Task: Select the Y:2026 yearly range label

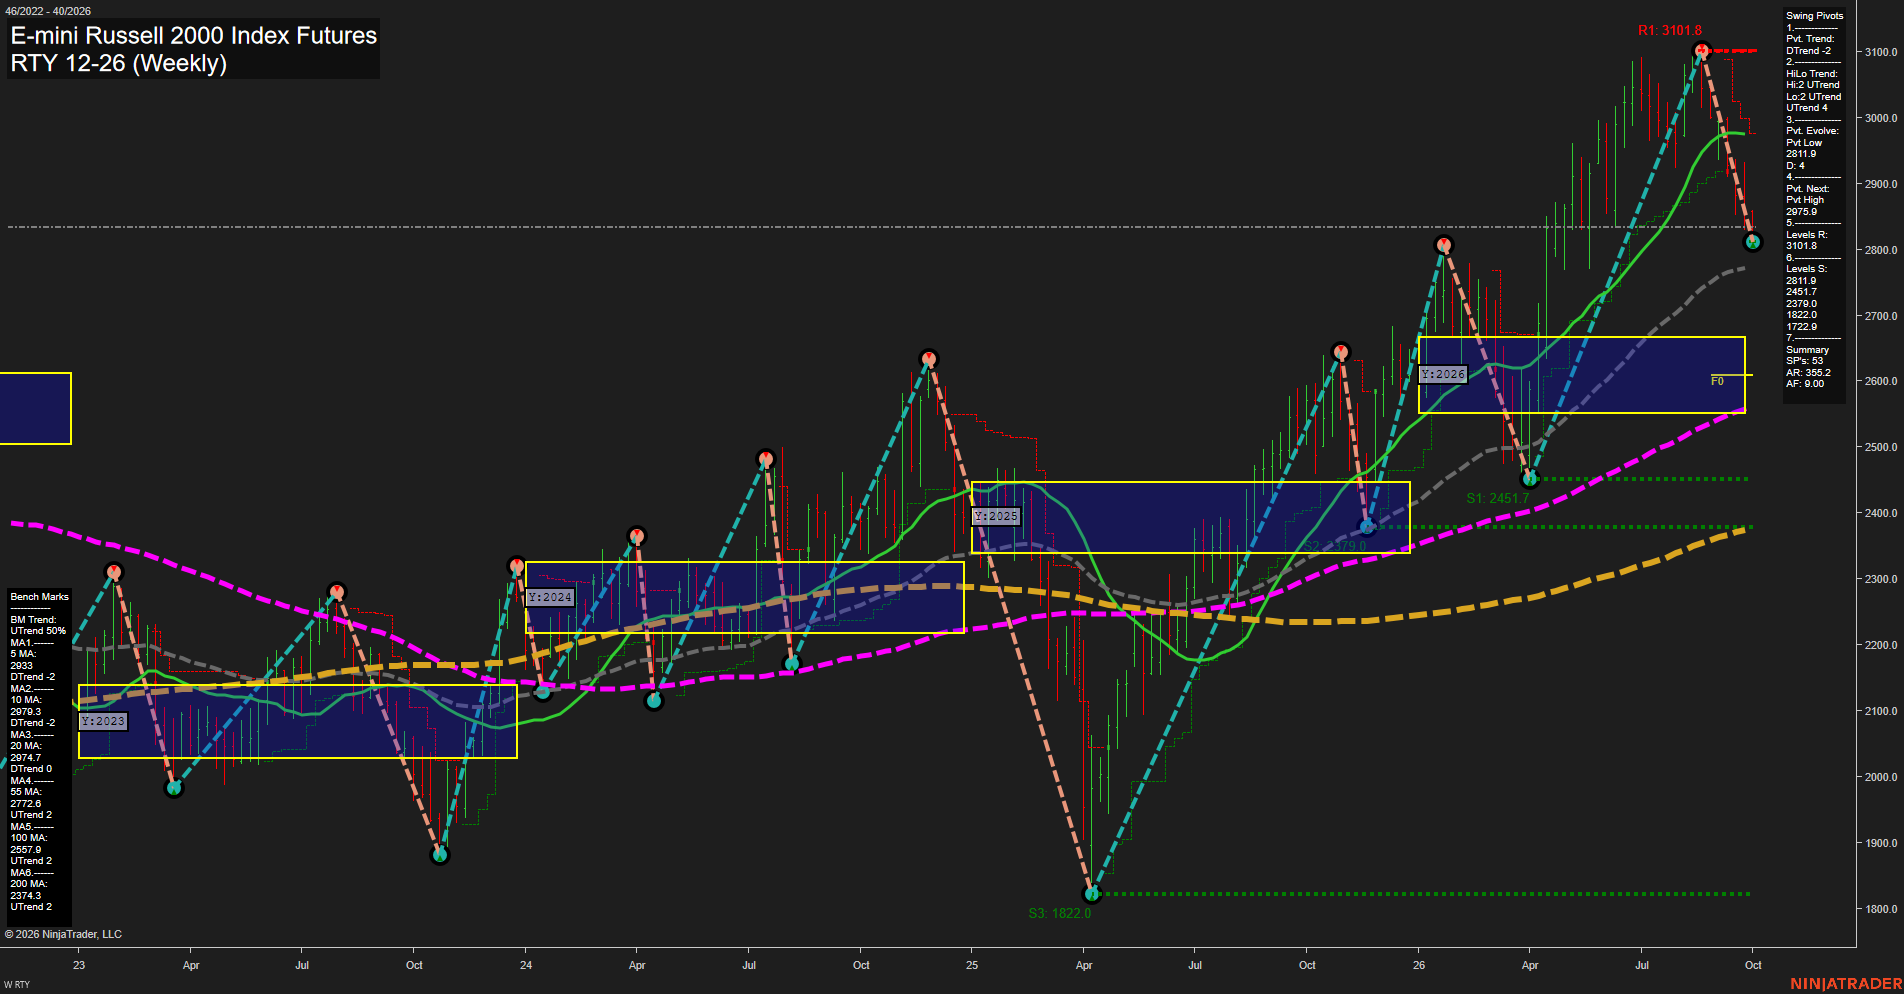Action: (x=1443, y=374)
